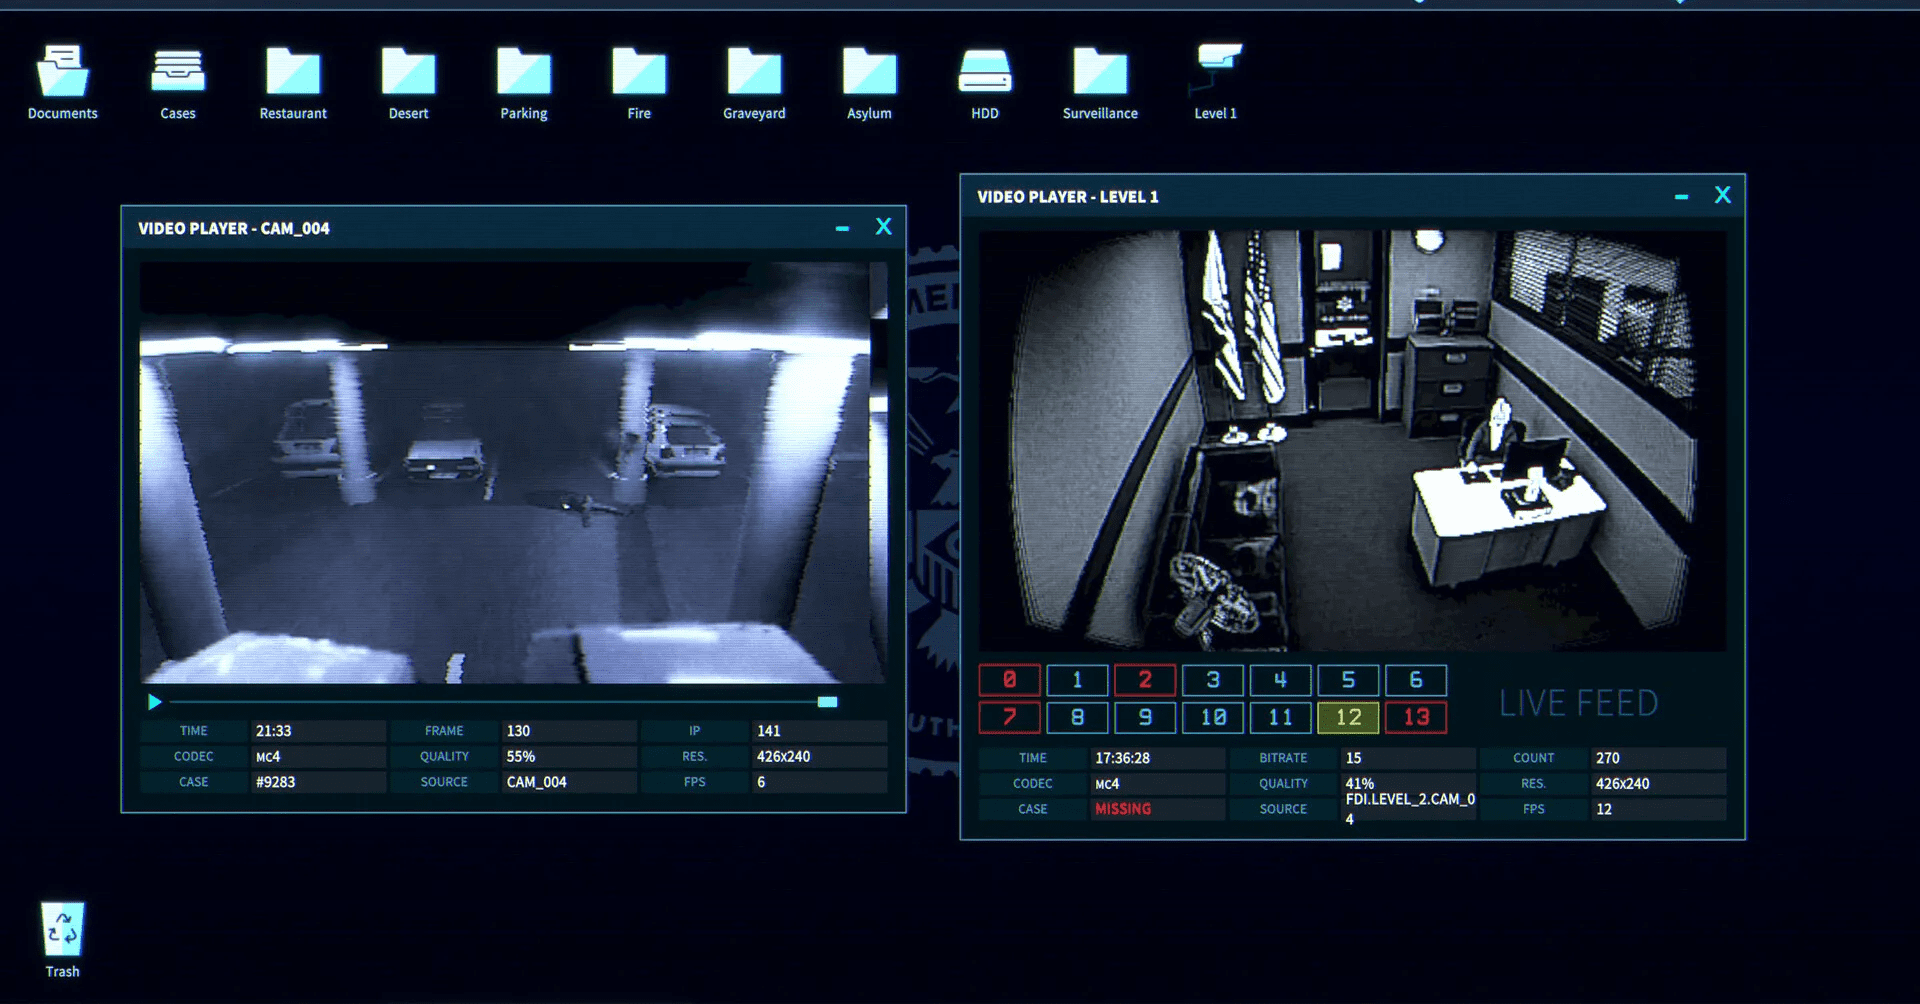
Task: Switch to camera 5 feed
Action: (x=1348, y=680)
